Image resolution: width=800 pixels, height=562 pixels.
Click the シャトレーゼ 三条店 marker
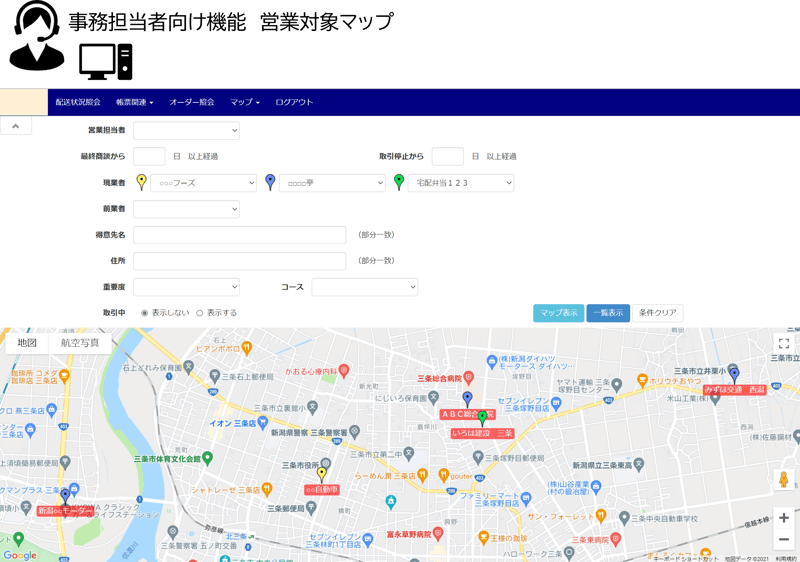(267, 489)
